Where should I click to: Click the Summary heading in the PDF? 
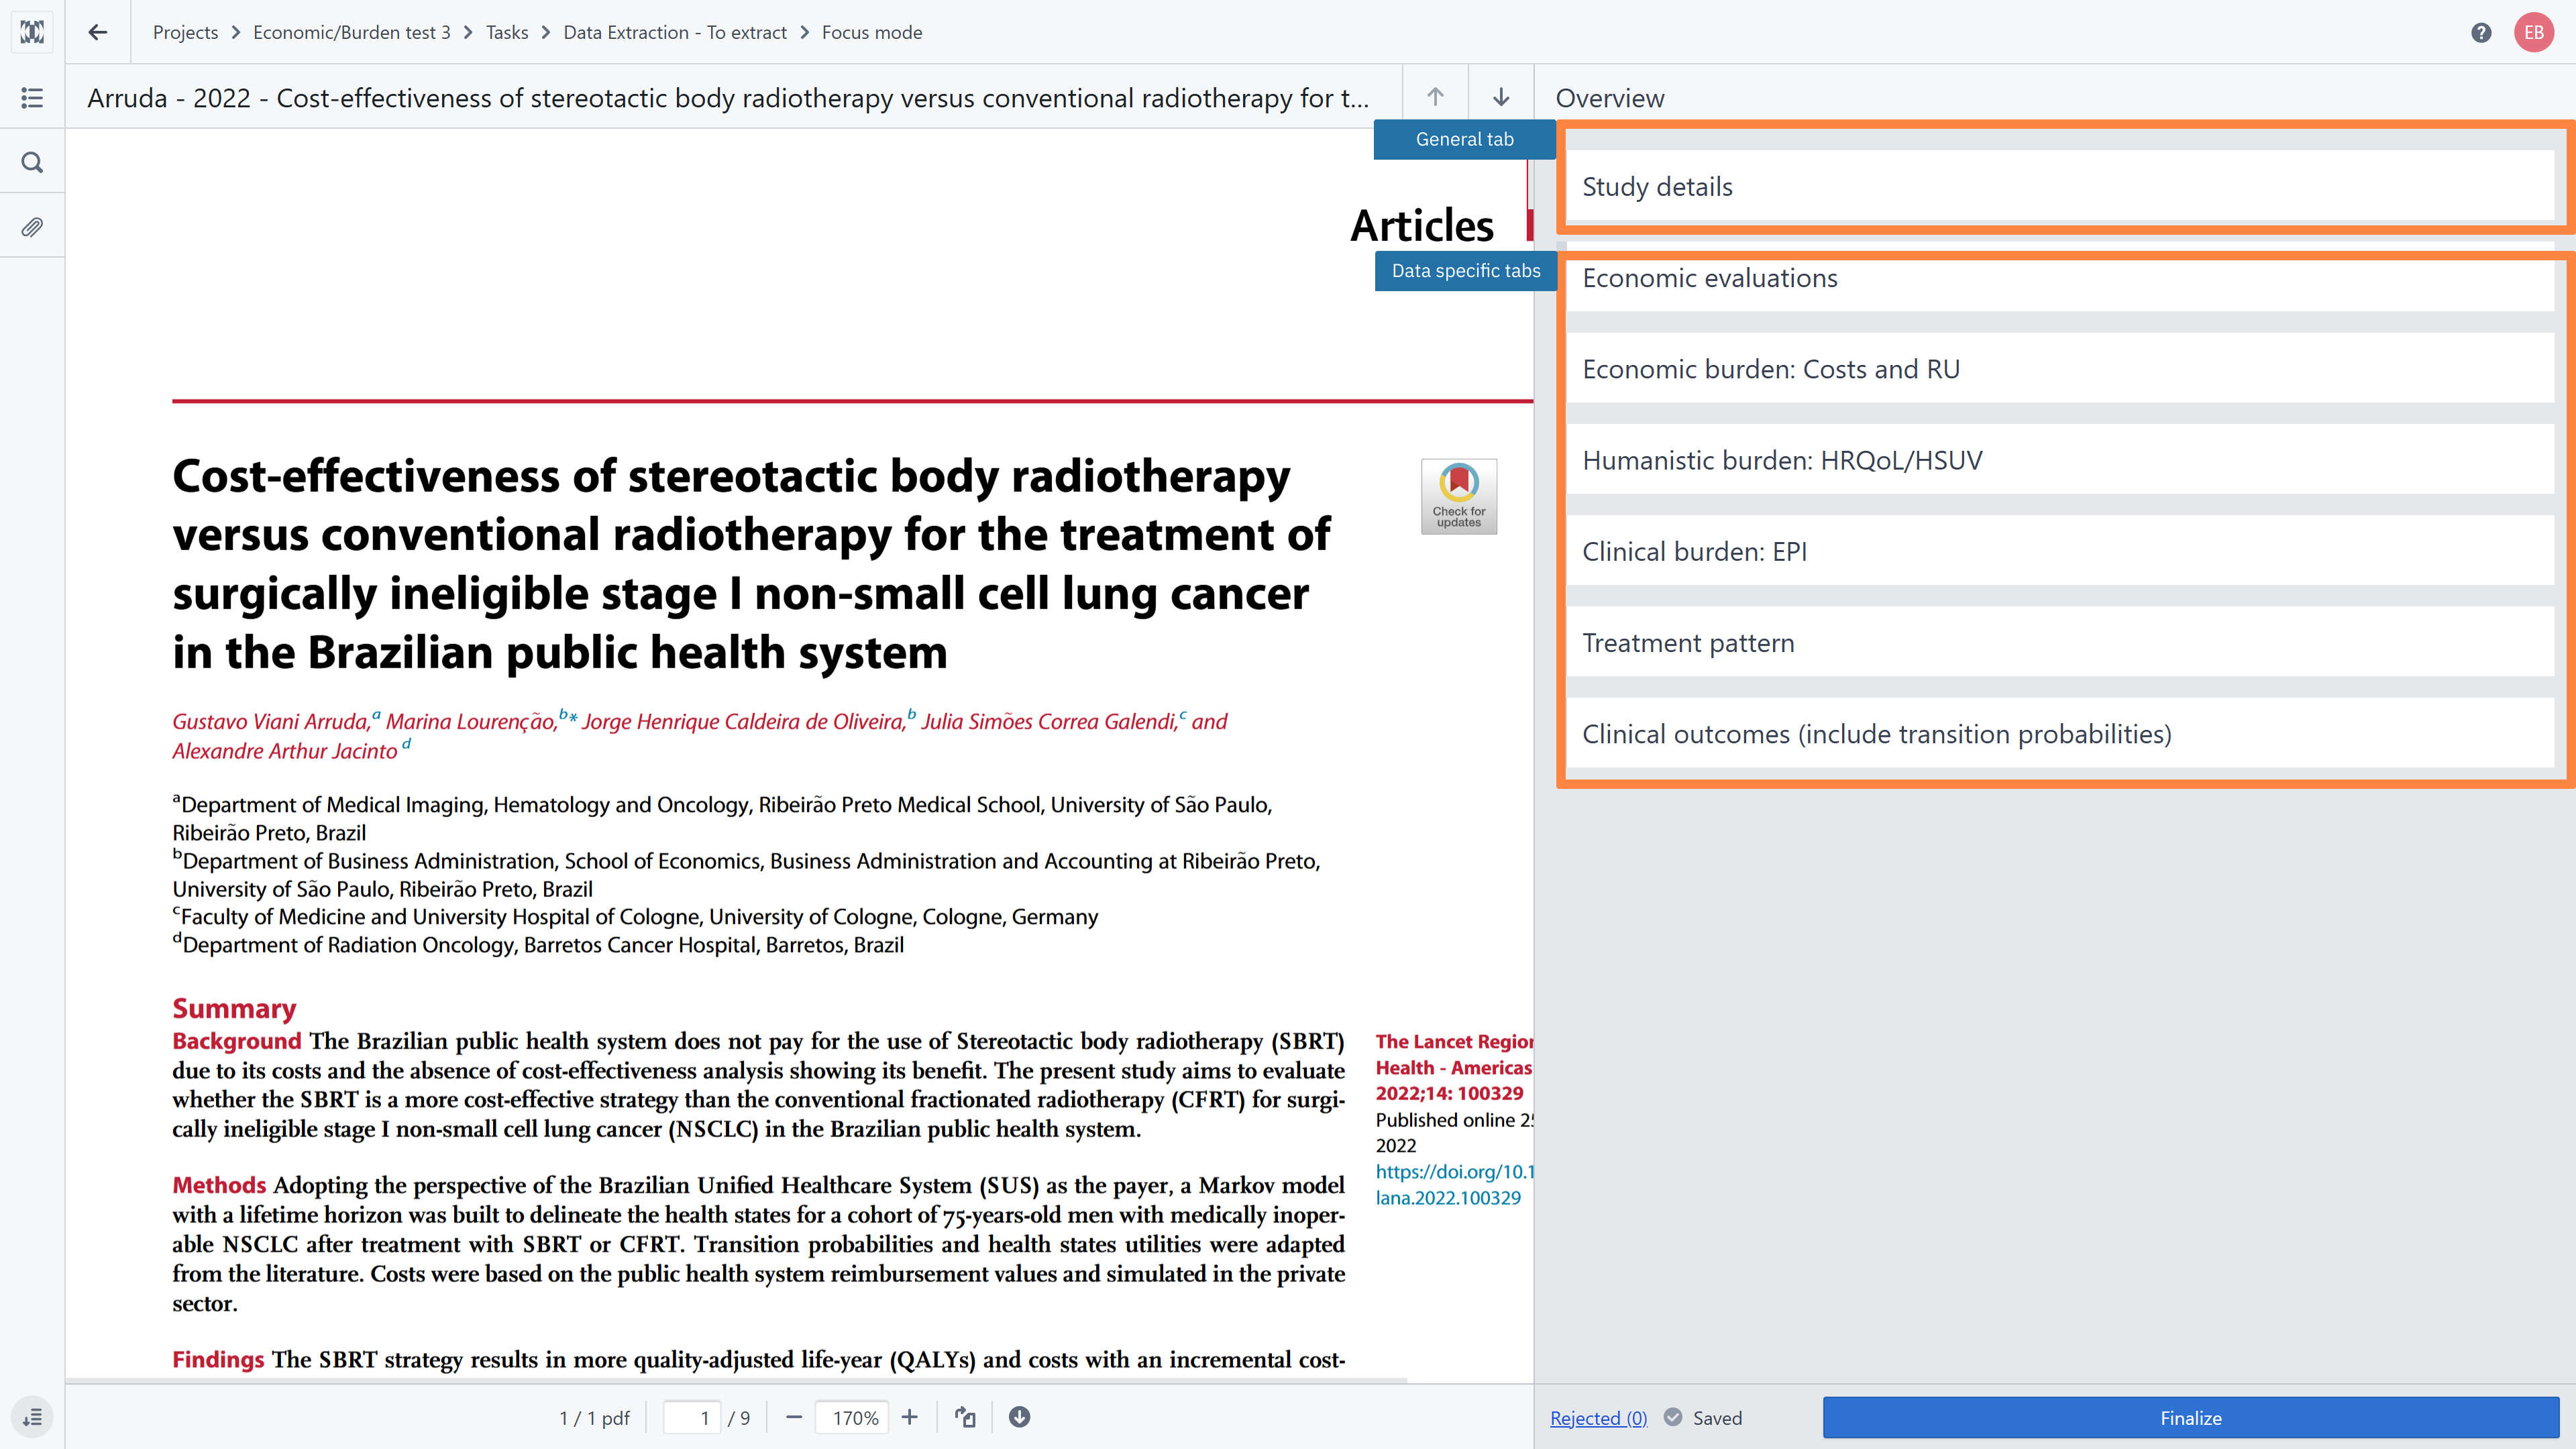coord(234,1008)
